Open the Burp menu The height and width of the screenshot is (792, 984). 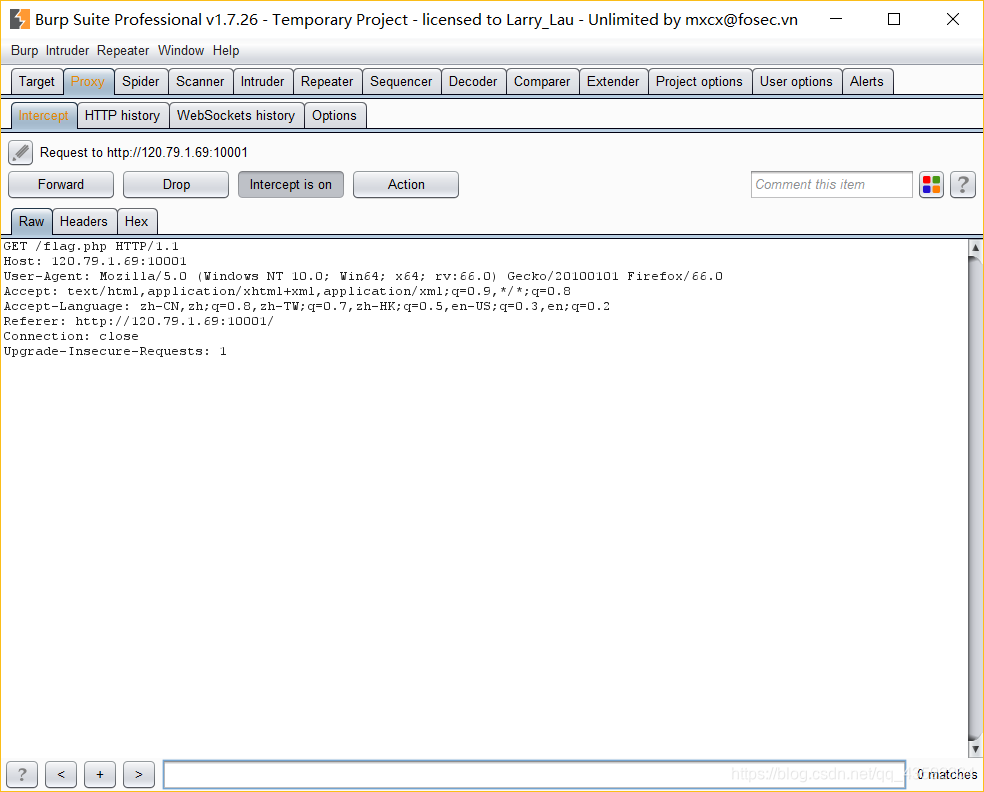click(x=24, y=50)
